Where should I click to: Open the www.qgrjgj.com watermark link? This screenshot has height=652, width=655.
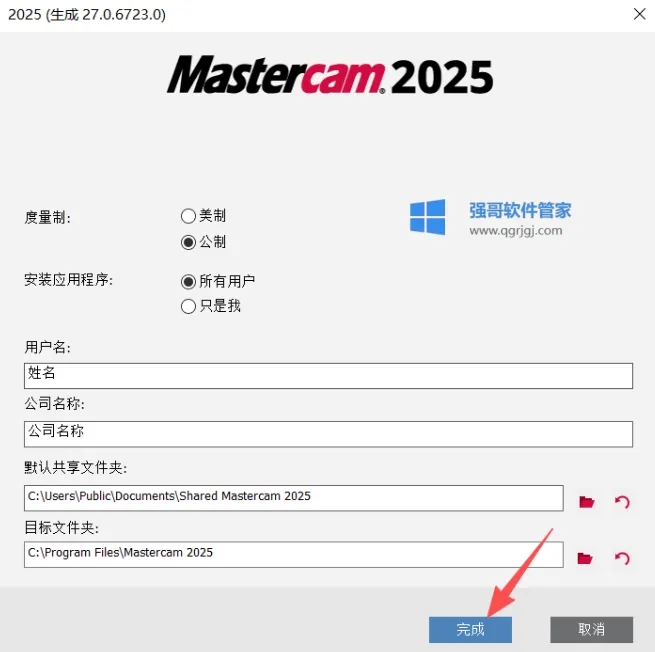tap(515, 231)
